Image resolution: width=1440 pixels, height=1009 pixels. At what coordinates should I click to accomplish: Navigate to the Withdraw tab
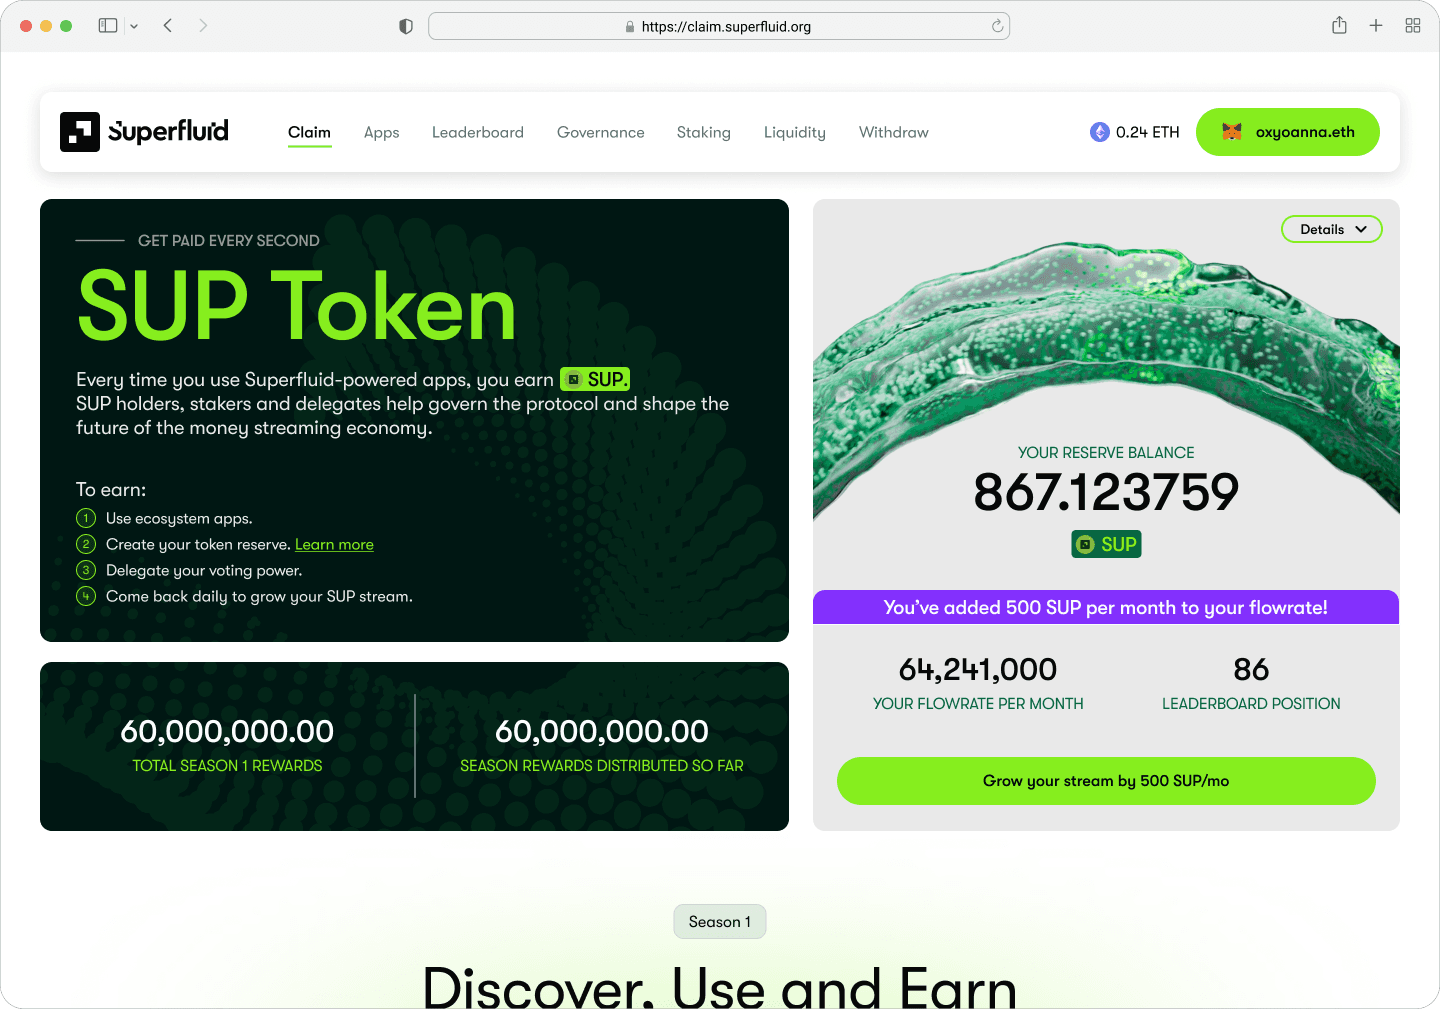pyautogui.click(x=894, y=132)
